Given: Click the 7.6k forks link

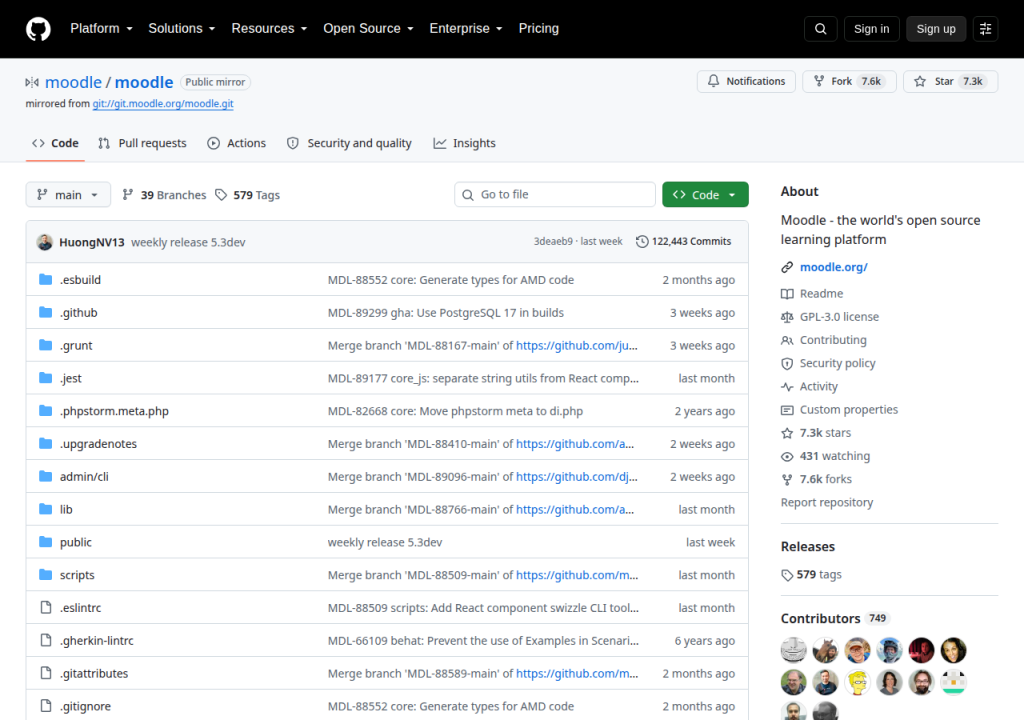Looking at the screenshot, I should pyautogui.click(x=825, y=480).
